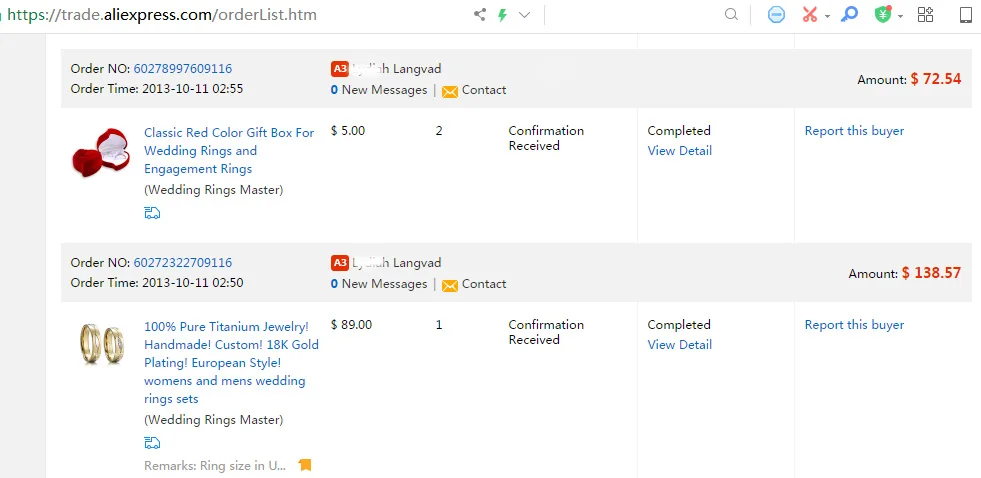Click the $ 138.57 amount text
This screenshot has width=981, height=478.
tap(931, 273)
